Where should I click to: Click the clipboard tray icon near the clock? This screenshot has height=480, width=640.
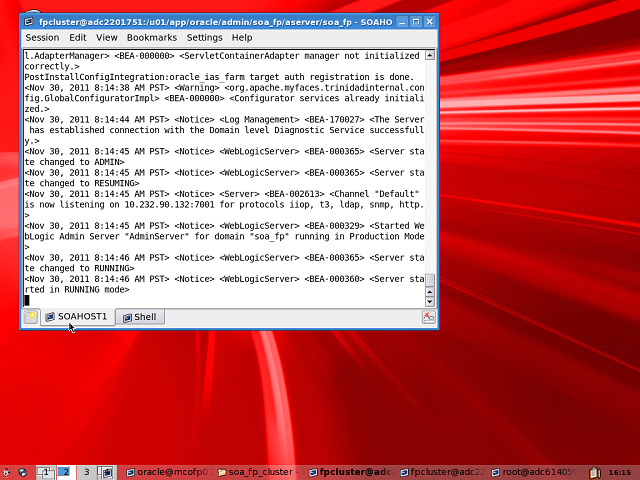pos(595,471)
